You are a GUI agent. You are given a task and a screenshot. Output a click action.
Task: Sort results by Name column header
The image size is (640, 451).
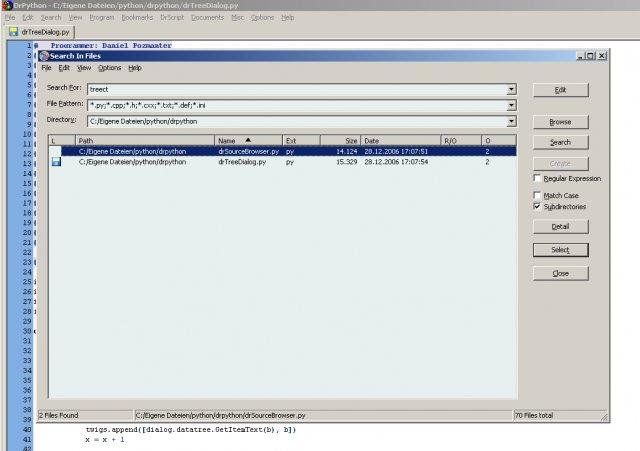point(249,140)
